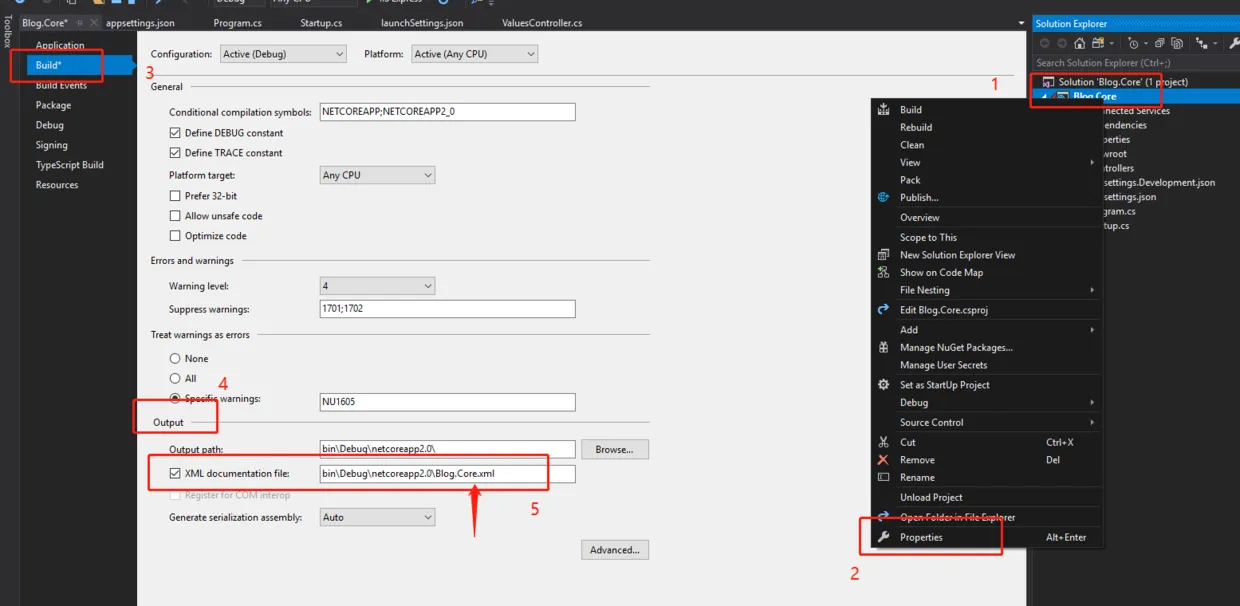1240x606 pixels.
Task: Click the Build icon in the context menu
Action: pyautogui.click(x=883, y=110)
